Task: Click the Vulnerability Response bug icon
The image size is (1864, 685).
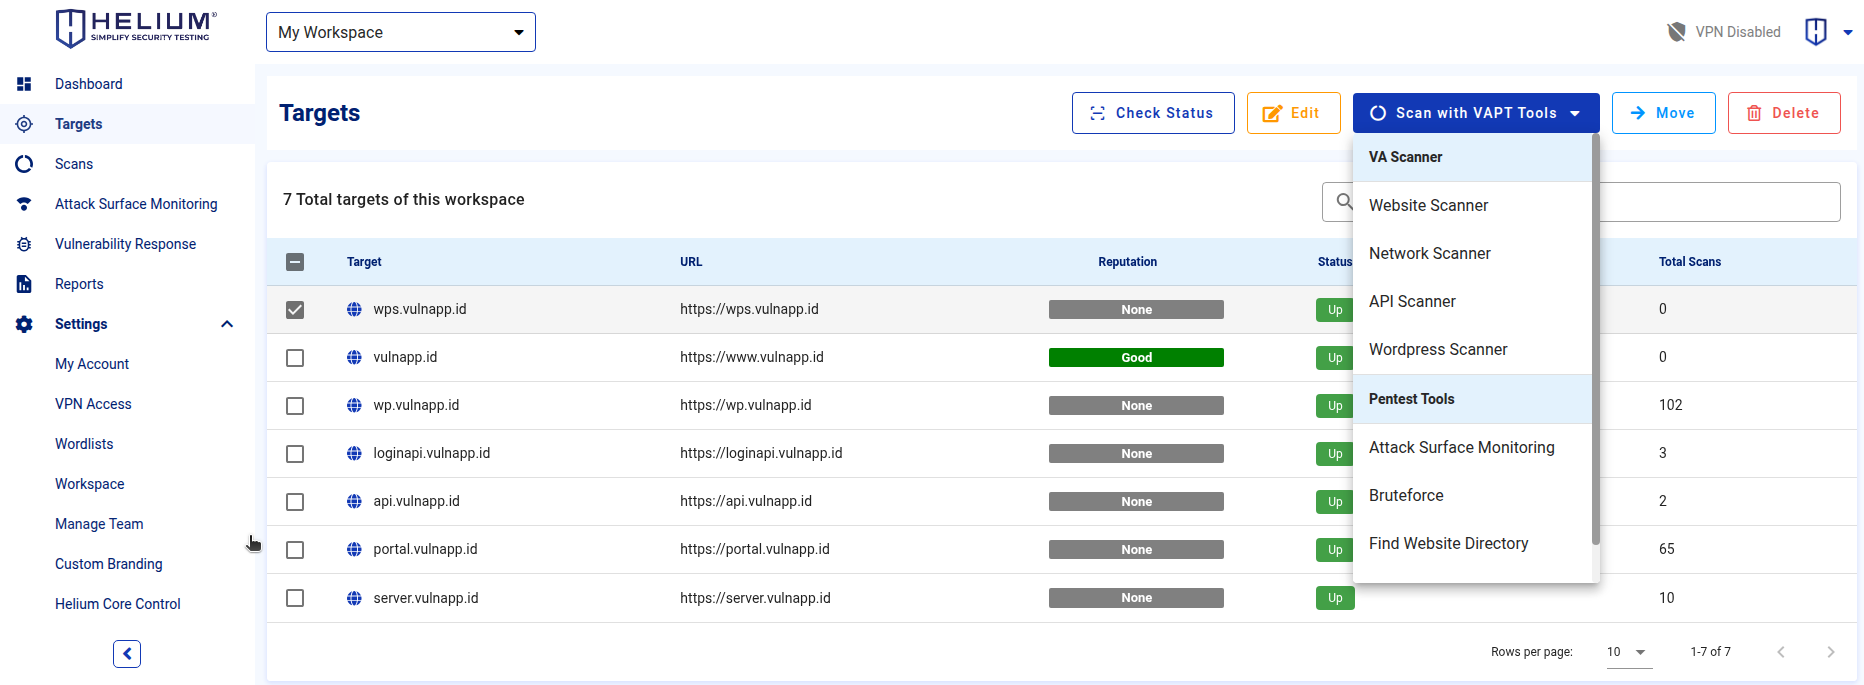Action: [24, 244]
